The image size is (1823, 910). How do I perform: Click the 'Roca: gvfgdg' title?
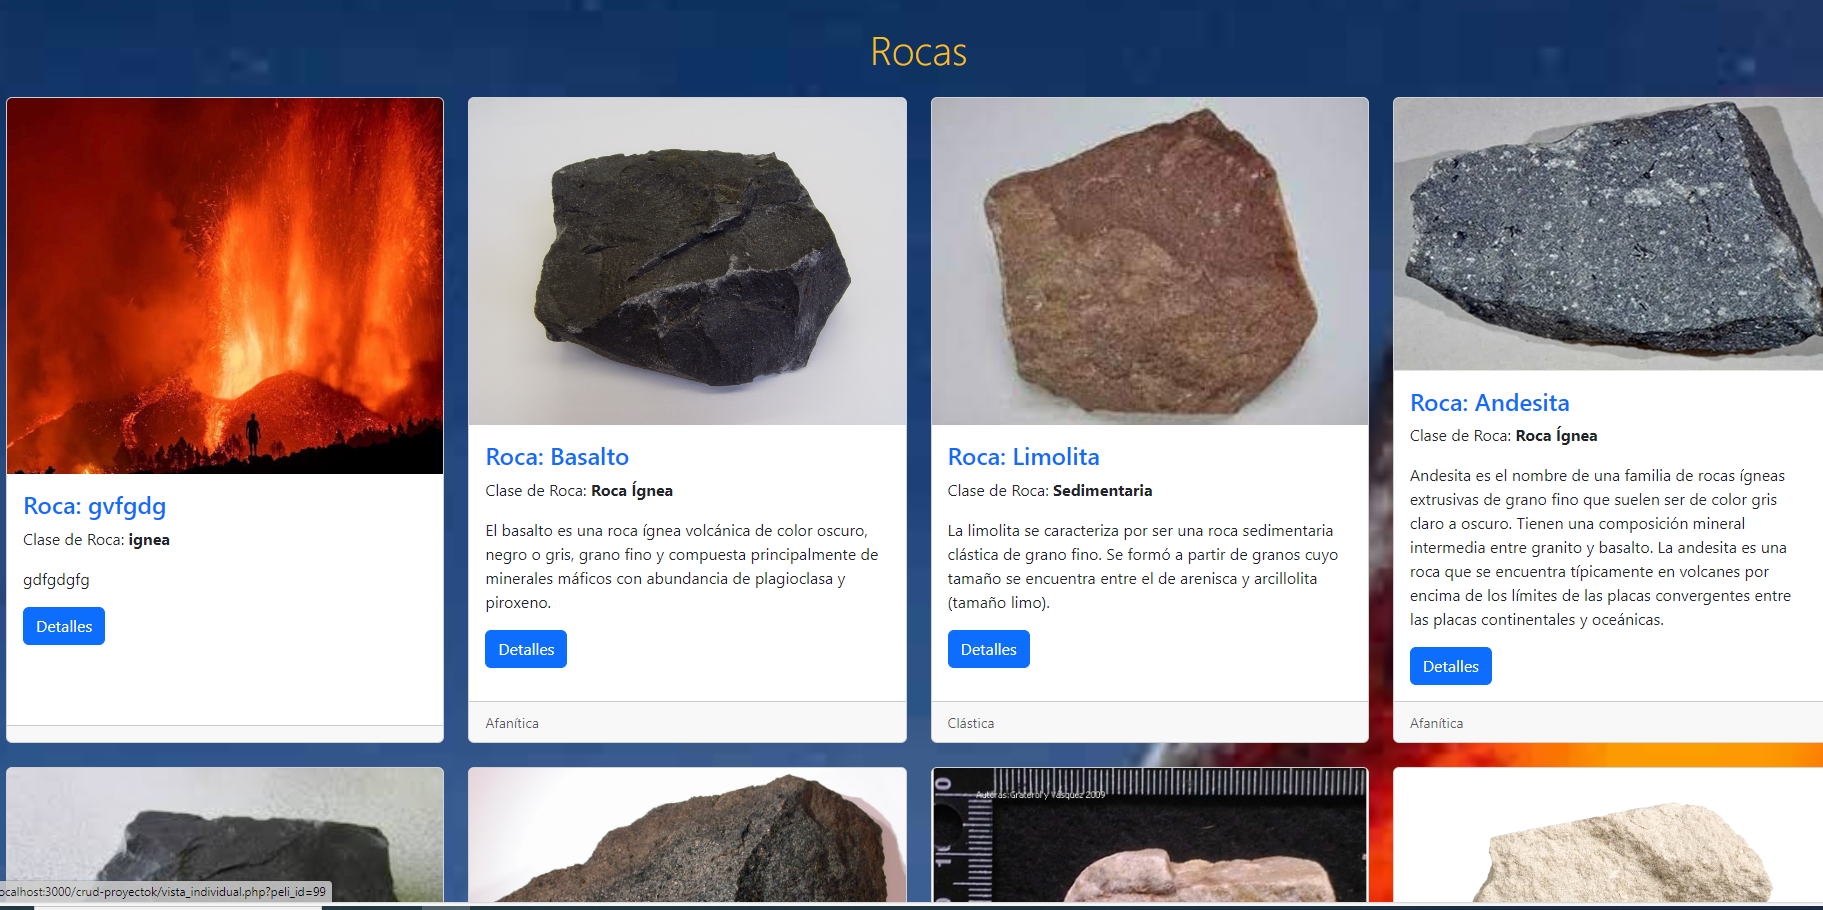click(95, 506)
